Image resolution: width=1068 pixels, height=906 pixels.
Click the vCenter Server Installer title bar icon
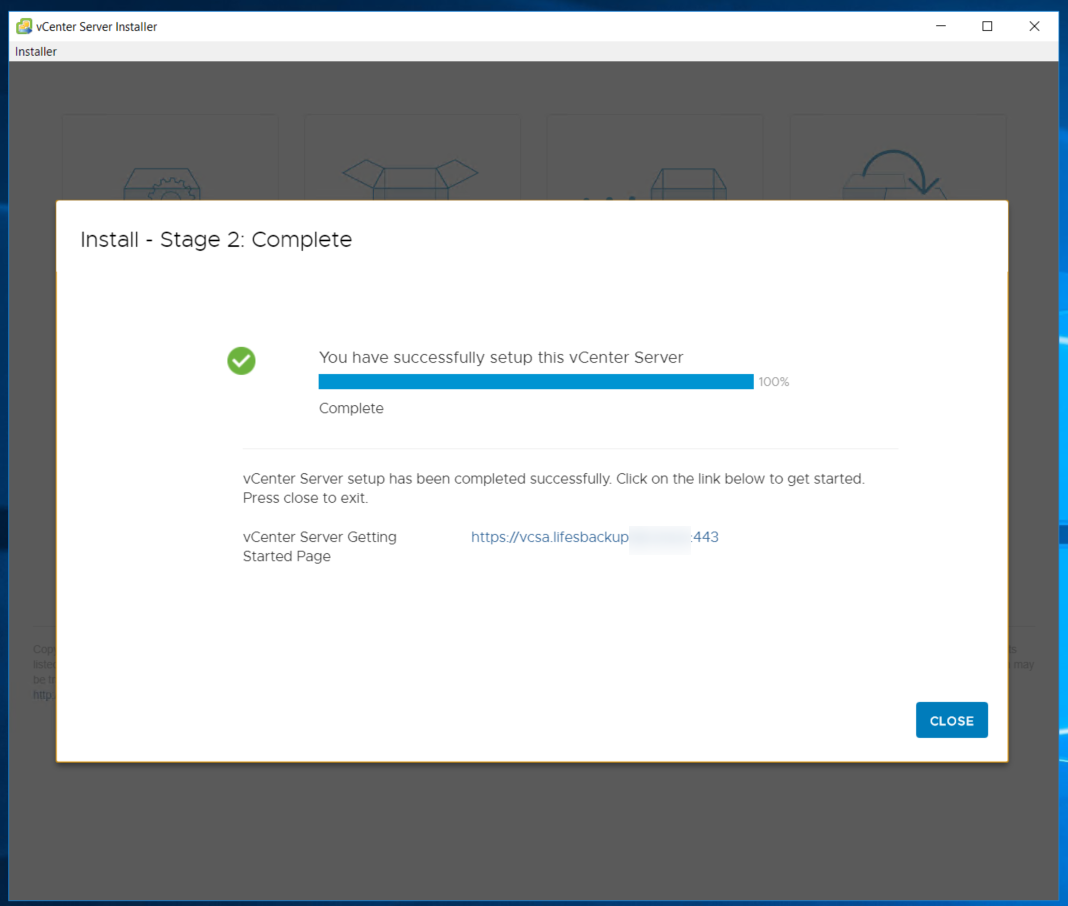tap(24, 26)
